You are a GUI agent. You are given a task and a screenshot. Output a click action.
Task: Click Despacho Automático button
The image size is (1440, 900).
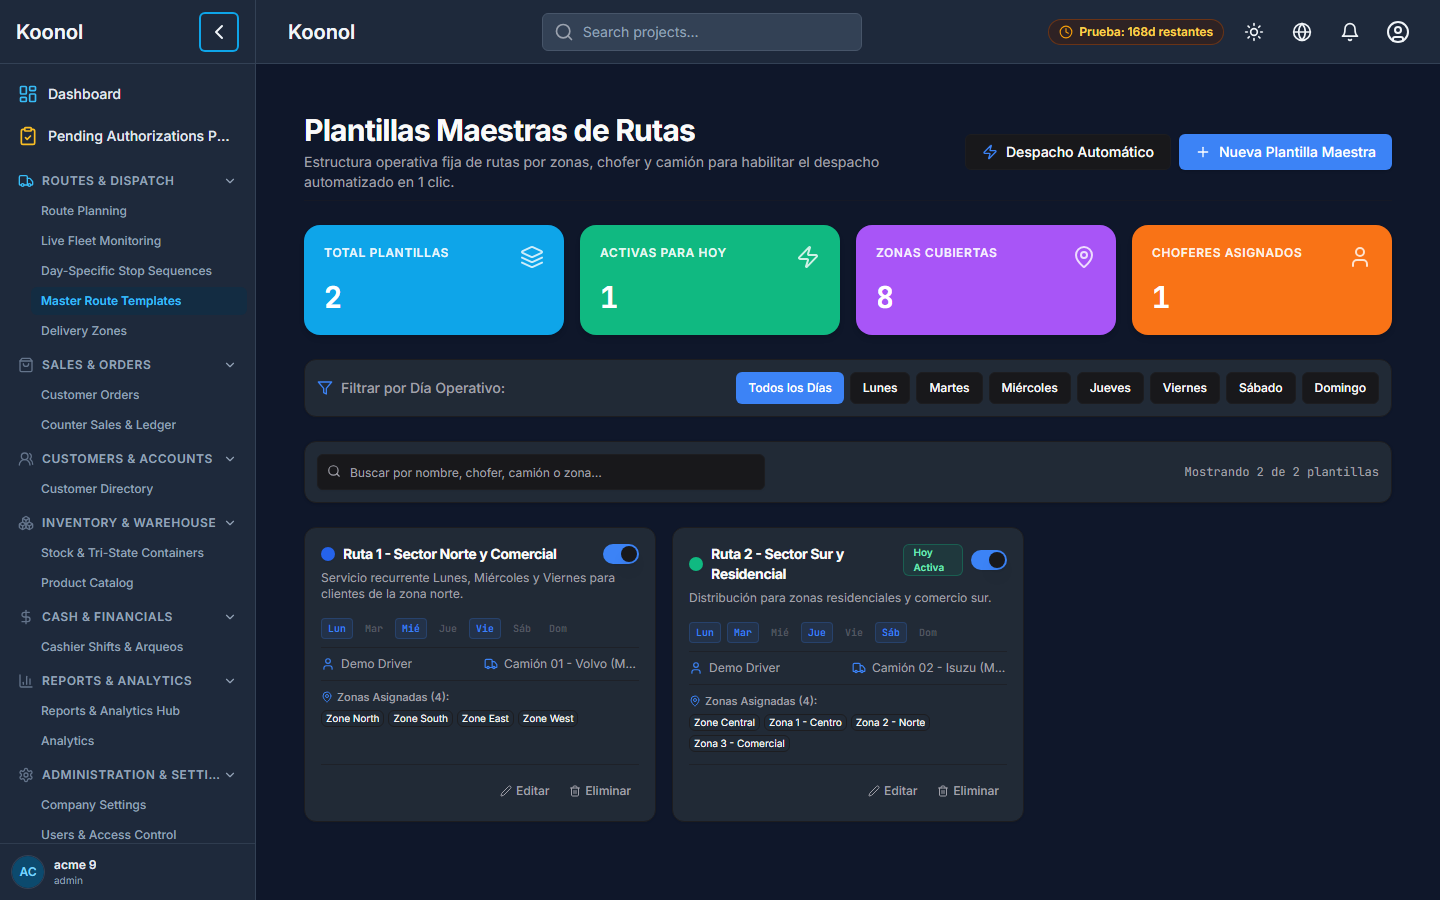pos(1067,152)
